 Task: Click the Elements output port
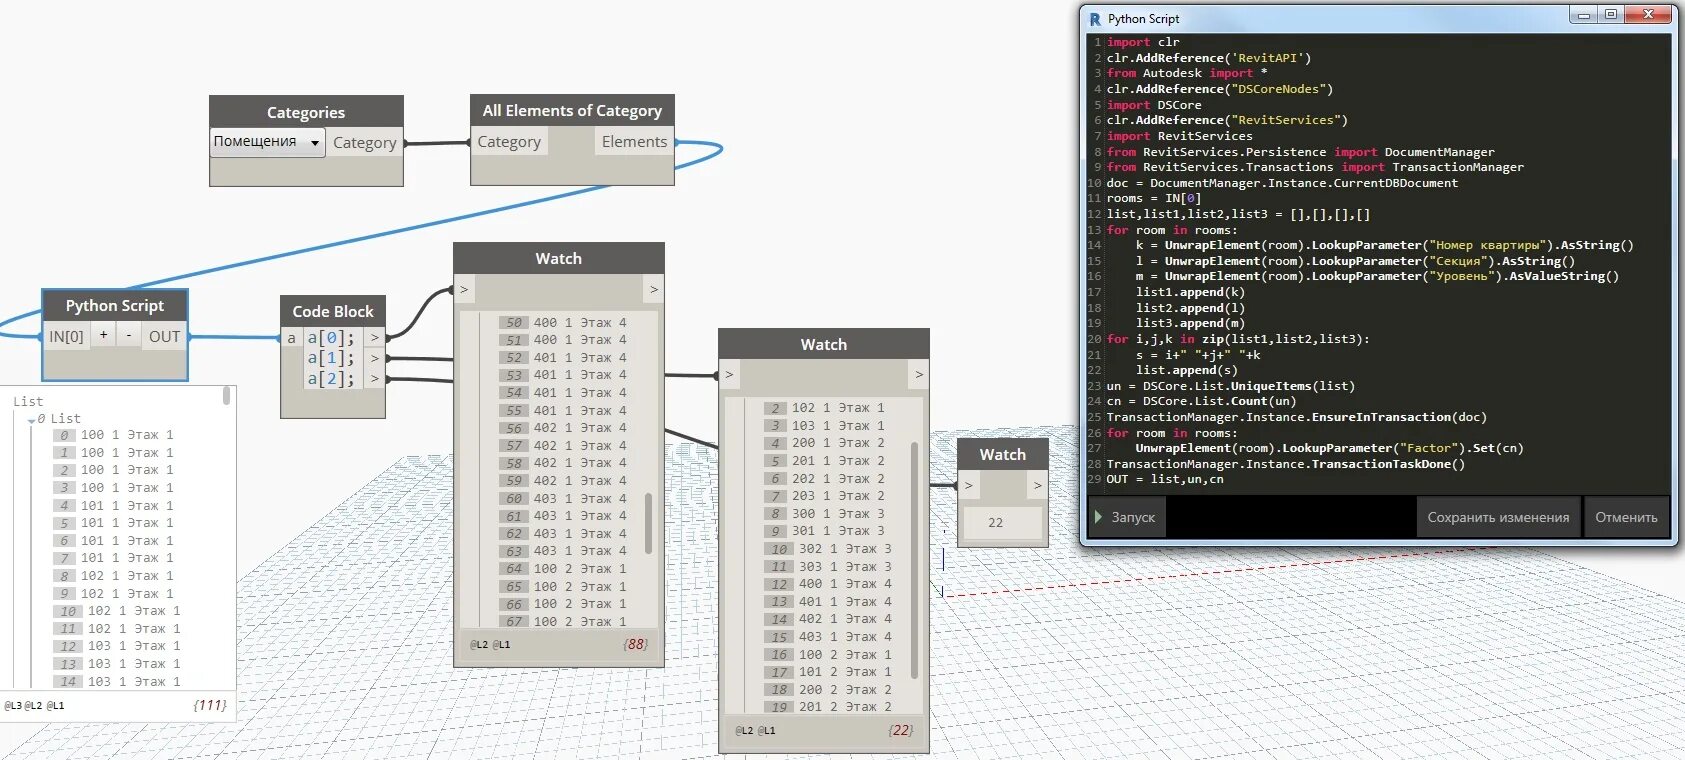634,142
